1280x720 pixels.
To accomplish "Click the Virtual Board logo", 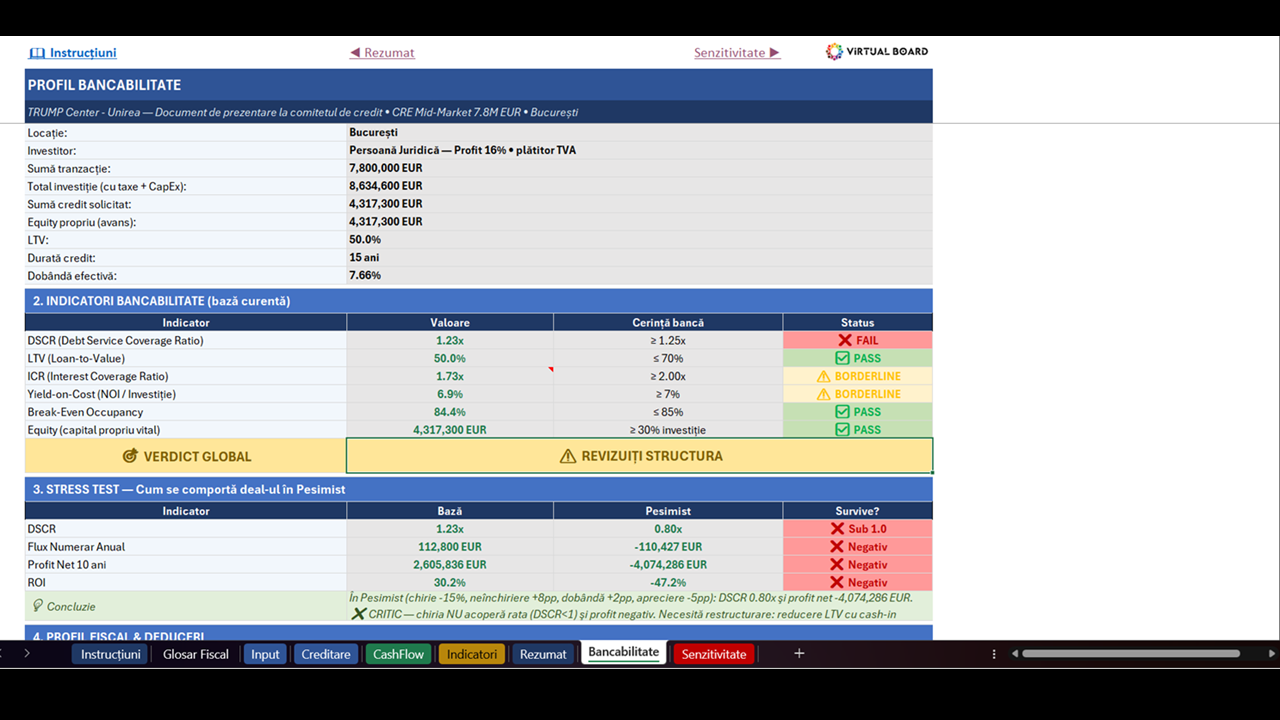I will pyautogui.click(x=877, y=51).
